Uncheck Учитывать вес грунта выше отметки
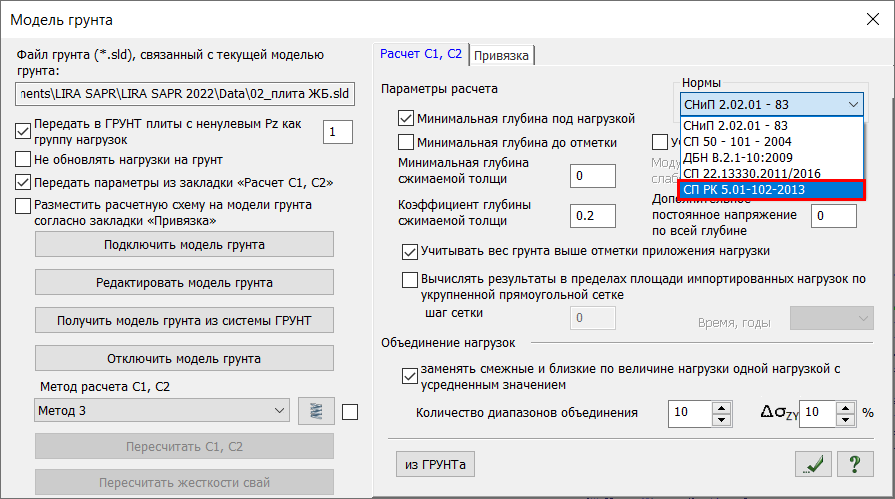The image size is (895, 499). coord(409,251)
